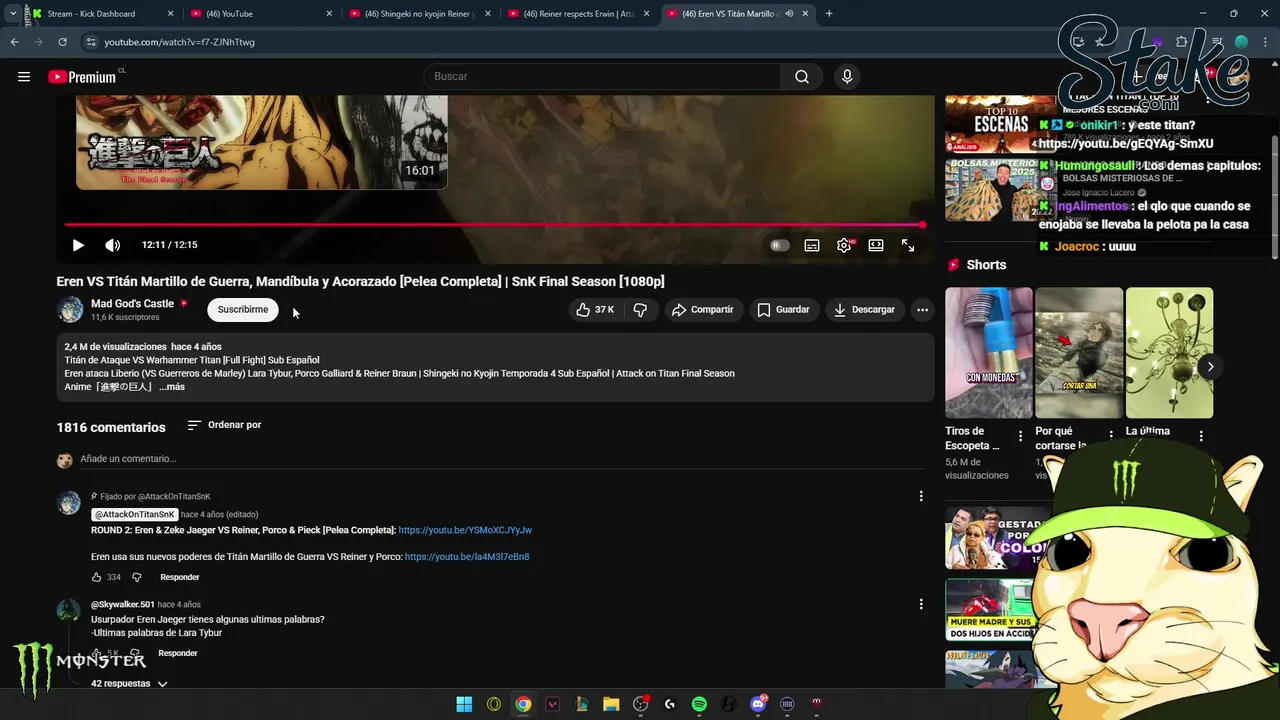Image resolution: width=1280 pixels, height=720 pixels.
Task: Switch to the Reiner respects Erwin tab
Action: [x=578, y=14]
